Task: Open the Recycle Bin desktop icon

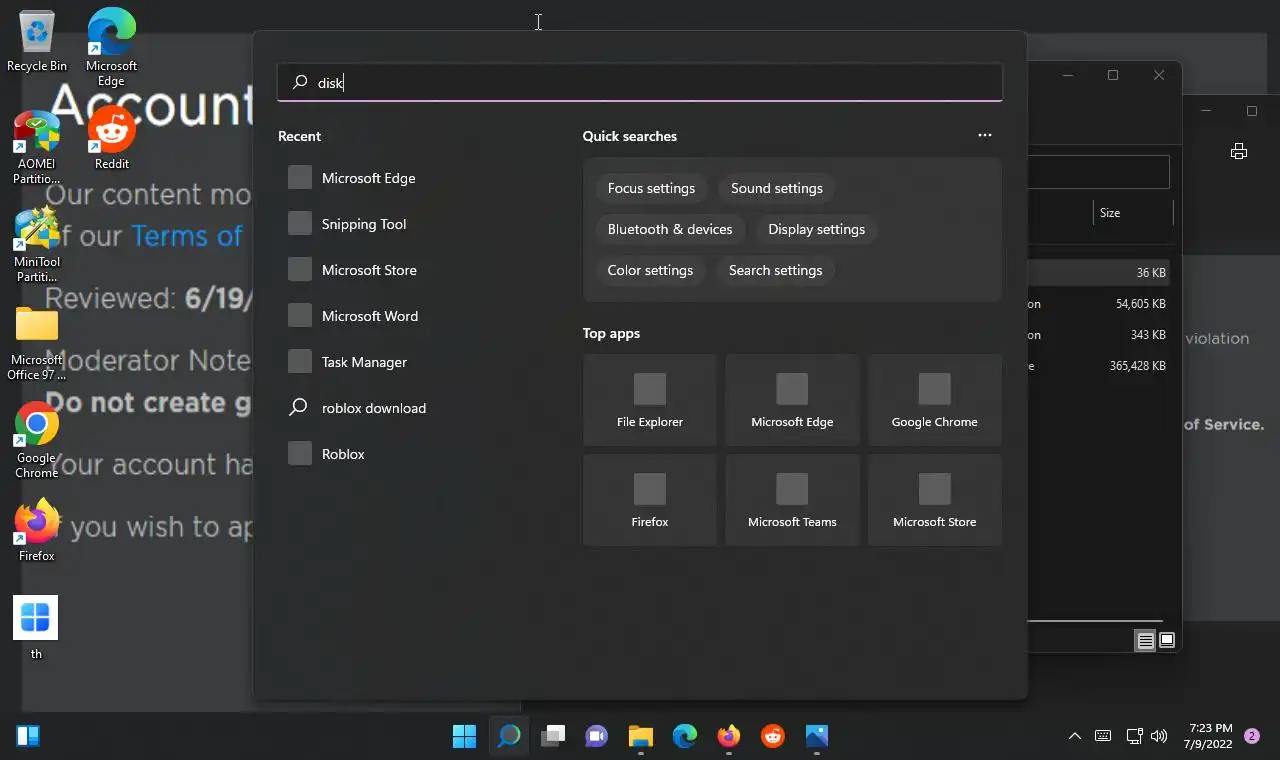Action: click(37, 42)
